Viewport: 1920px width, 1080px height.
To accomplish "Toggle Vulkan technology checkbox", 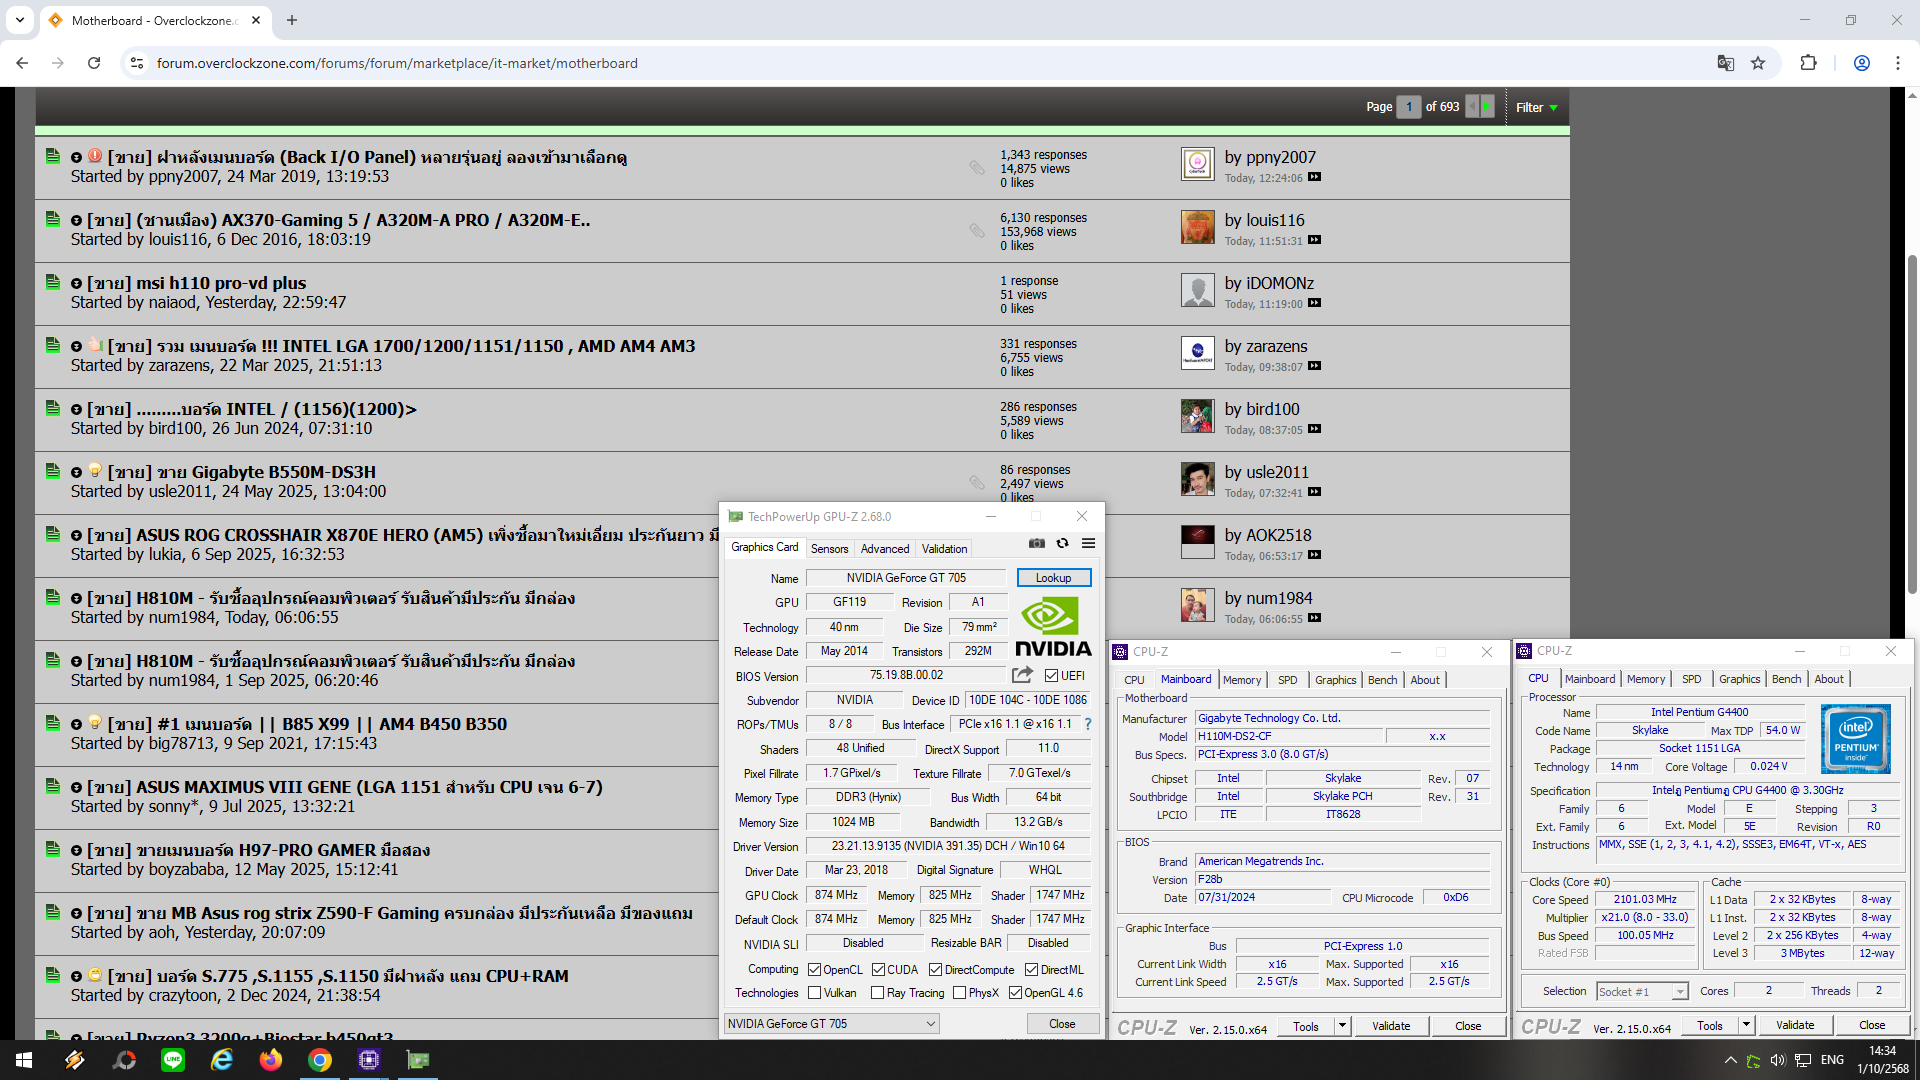I will [x=815, y=993].
